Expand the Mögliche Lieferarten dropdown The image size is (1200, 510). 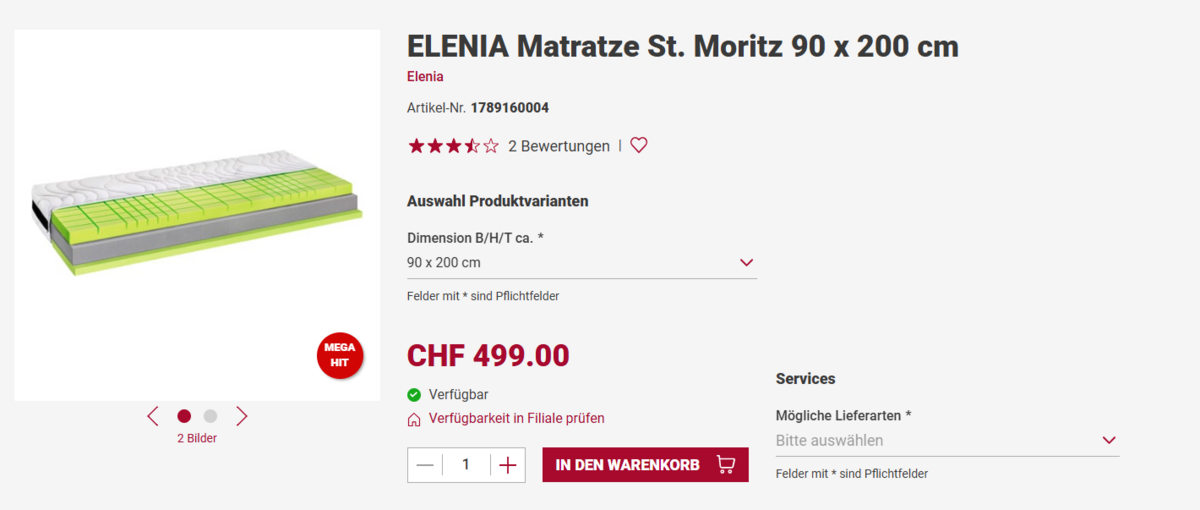(x=946, y=440)
